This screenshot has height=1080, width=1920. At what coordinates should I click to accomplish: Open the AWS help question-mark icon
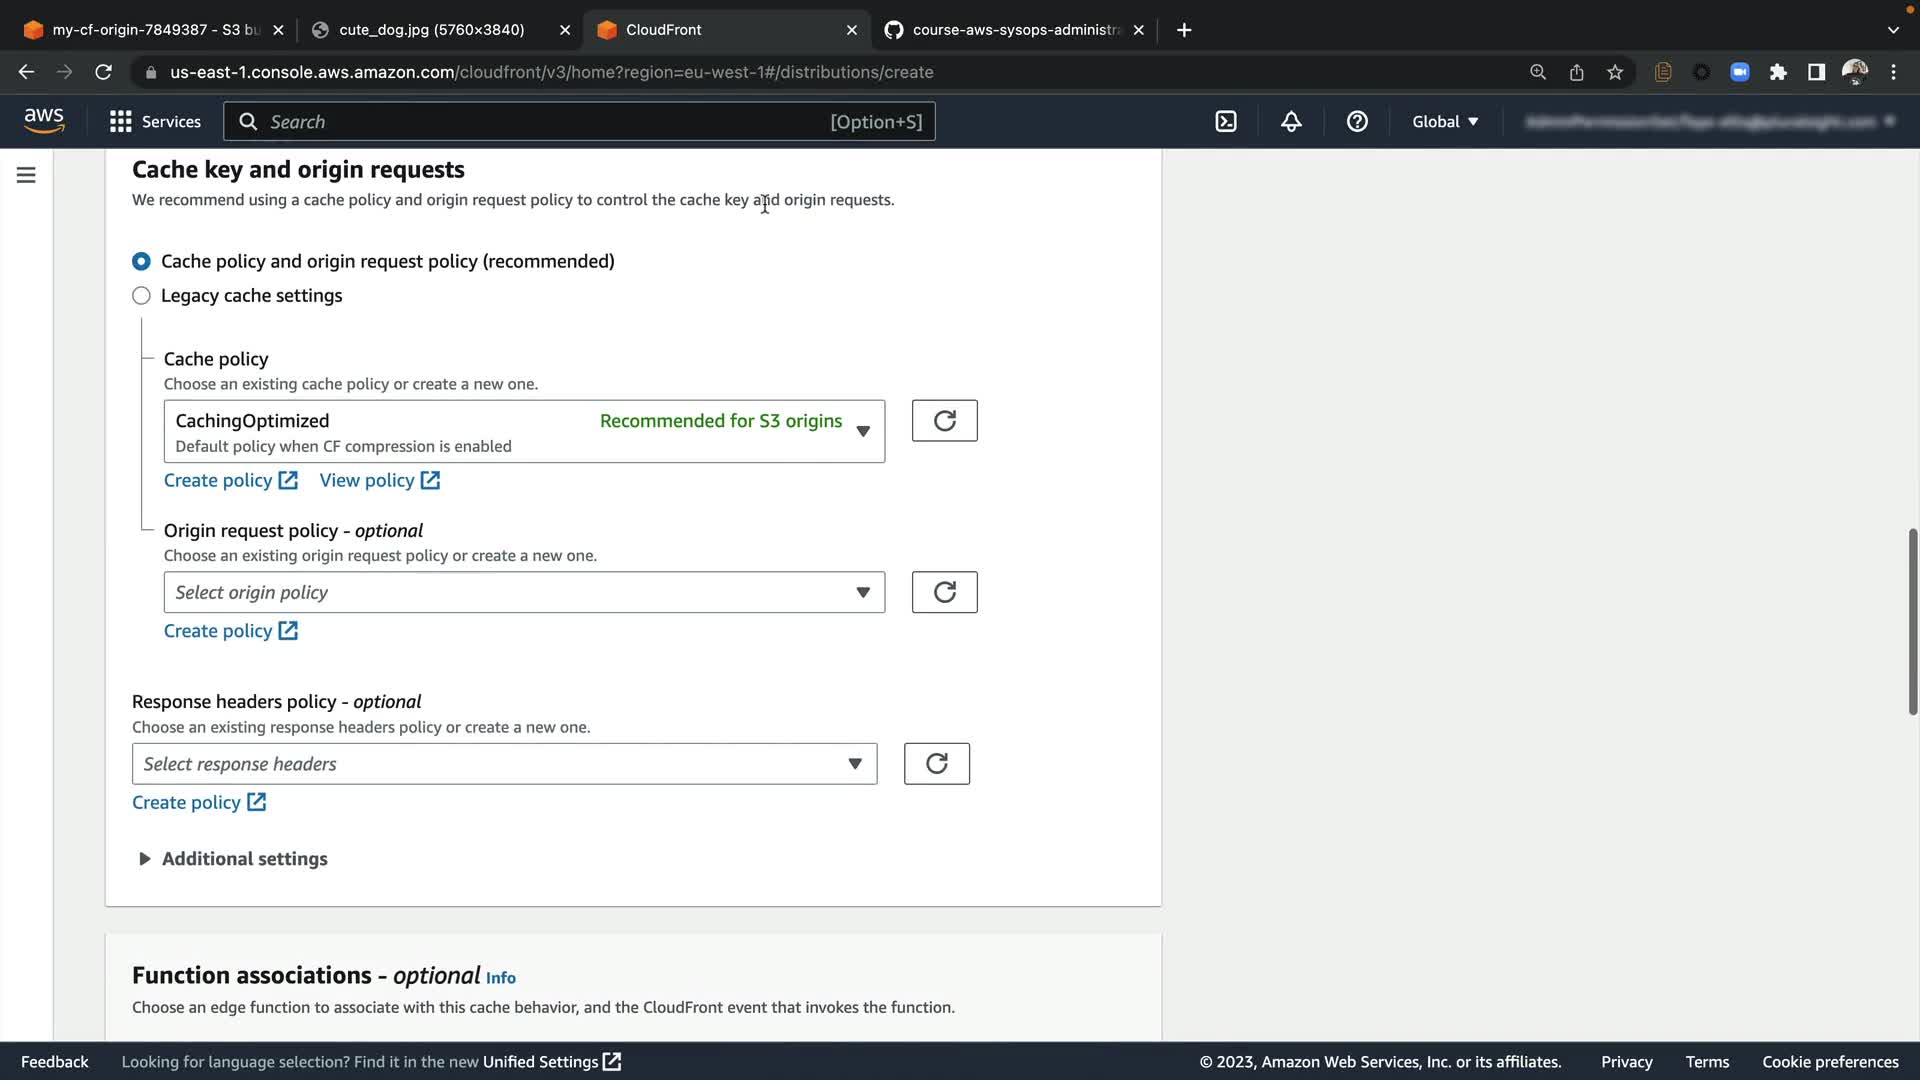(x=1357, y=122)
